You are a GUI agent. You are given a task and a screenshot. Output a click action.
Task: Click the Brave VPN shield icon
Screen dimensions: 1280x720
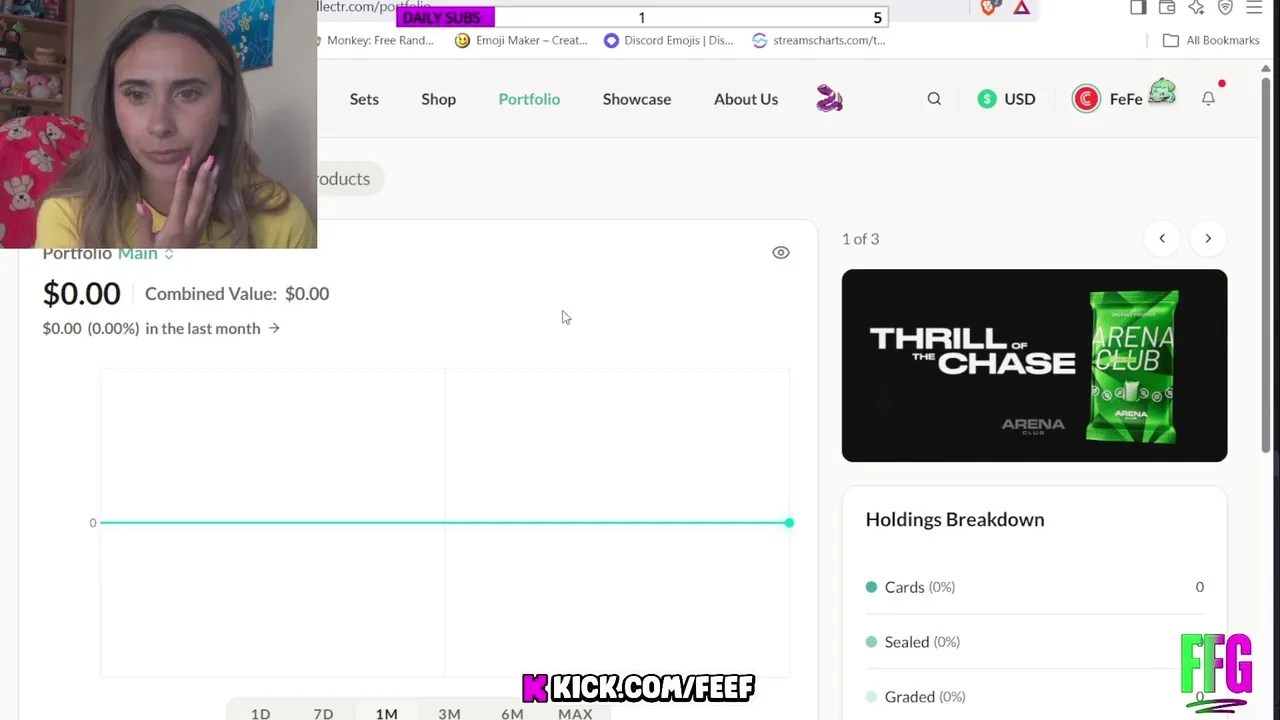[x=1225, y=8]
